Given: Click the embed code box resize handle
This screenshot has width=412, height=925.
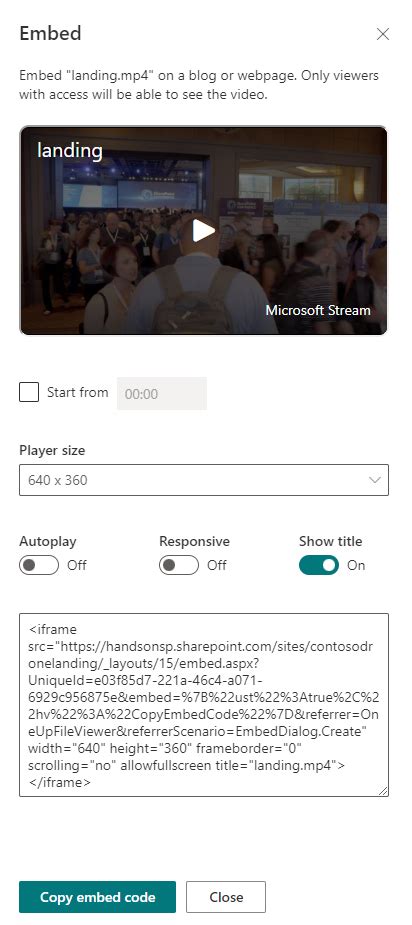Looking at the screenshot, I should [384, 792].
